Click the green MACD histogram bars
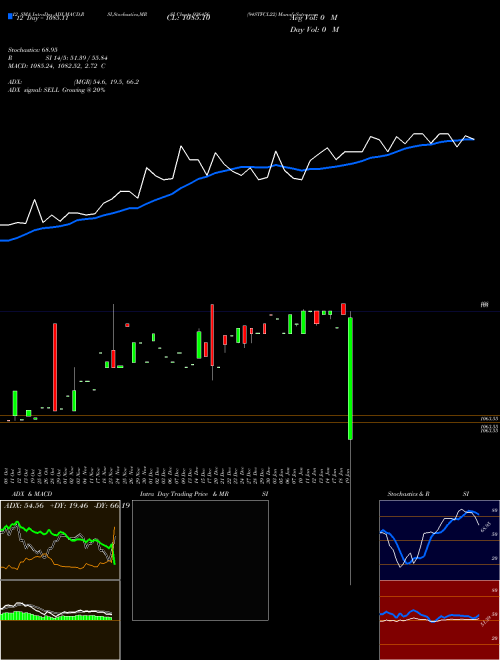The image size is (500, 660). pyautogui.click(x=55, y=616)
